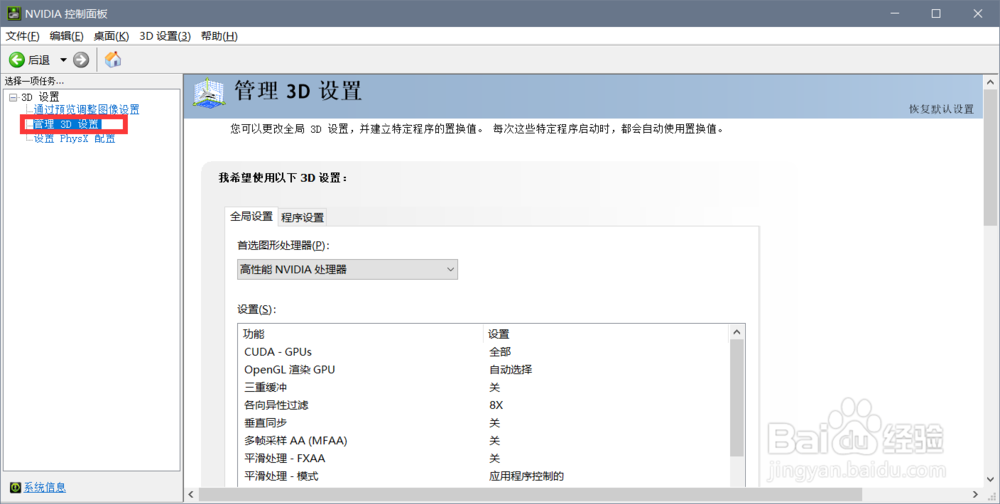Click the 设置 column header
The width and height of the screenshot is (1000, 504).
[x=607, y=334]
